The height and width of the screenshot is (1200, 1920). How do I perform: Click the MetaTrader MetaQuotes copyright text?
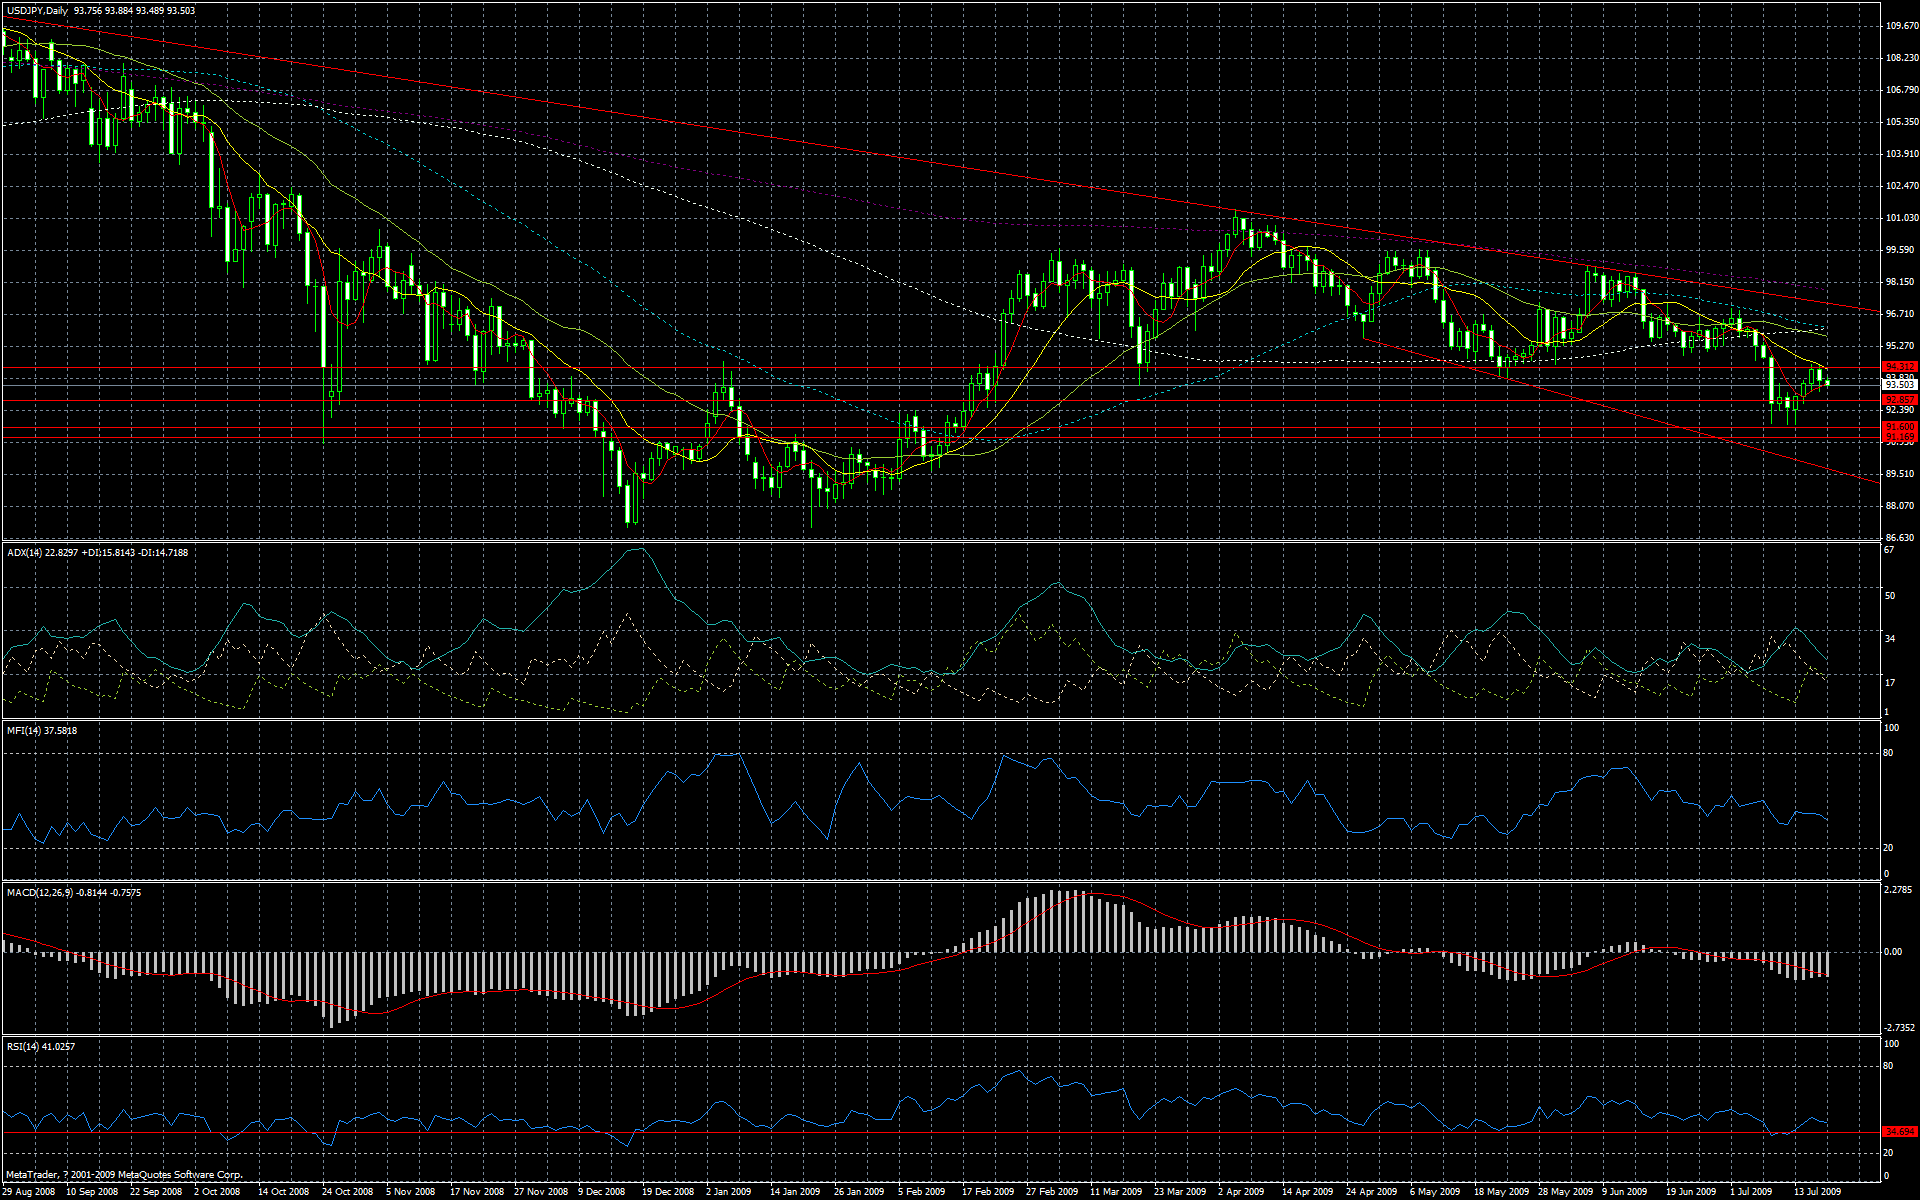[125, 1175]
